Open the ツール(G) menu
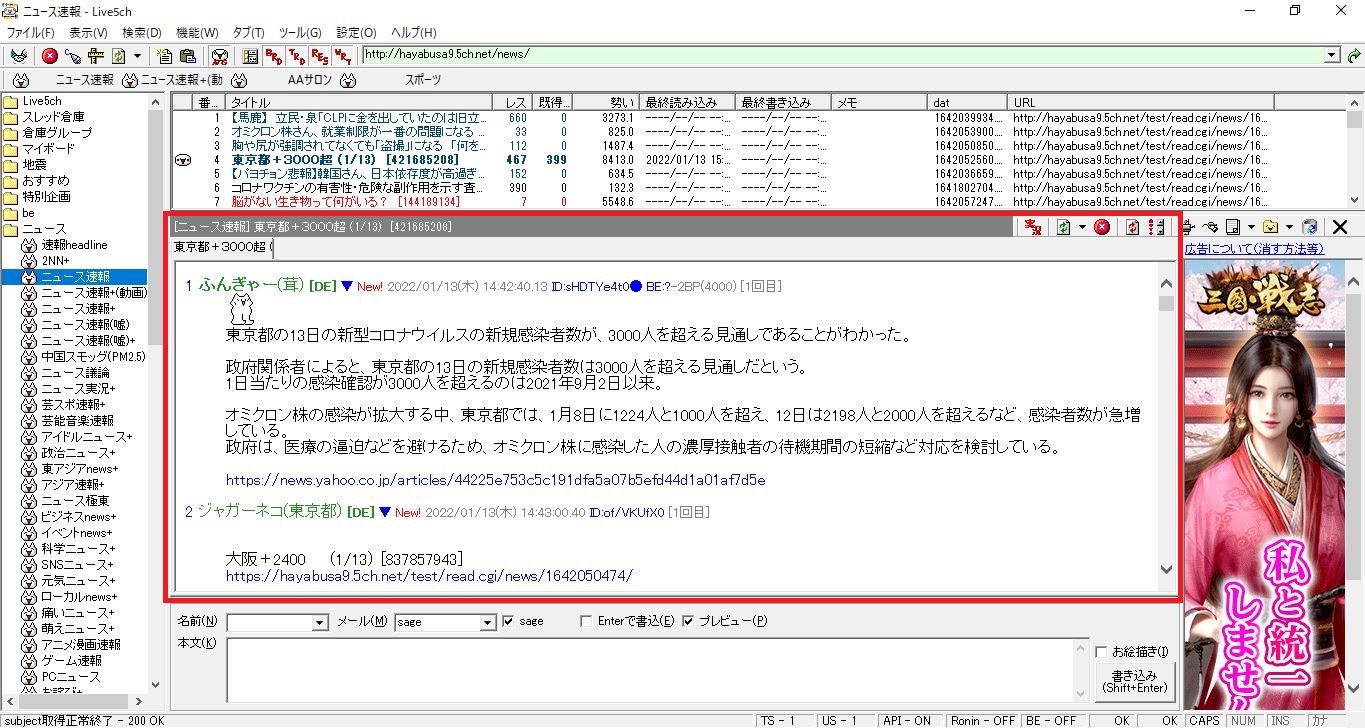Image resolution: width=1365 pixels, height=728 pixels. 299,33
